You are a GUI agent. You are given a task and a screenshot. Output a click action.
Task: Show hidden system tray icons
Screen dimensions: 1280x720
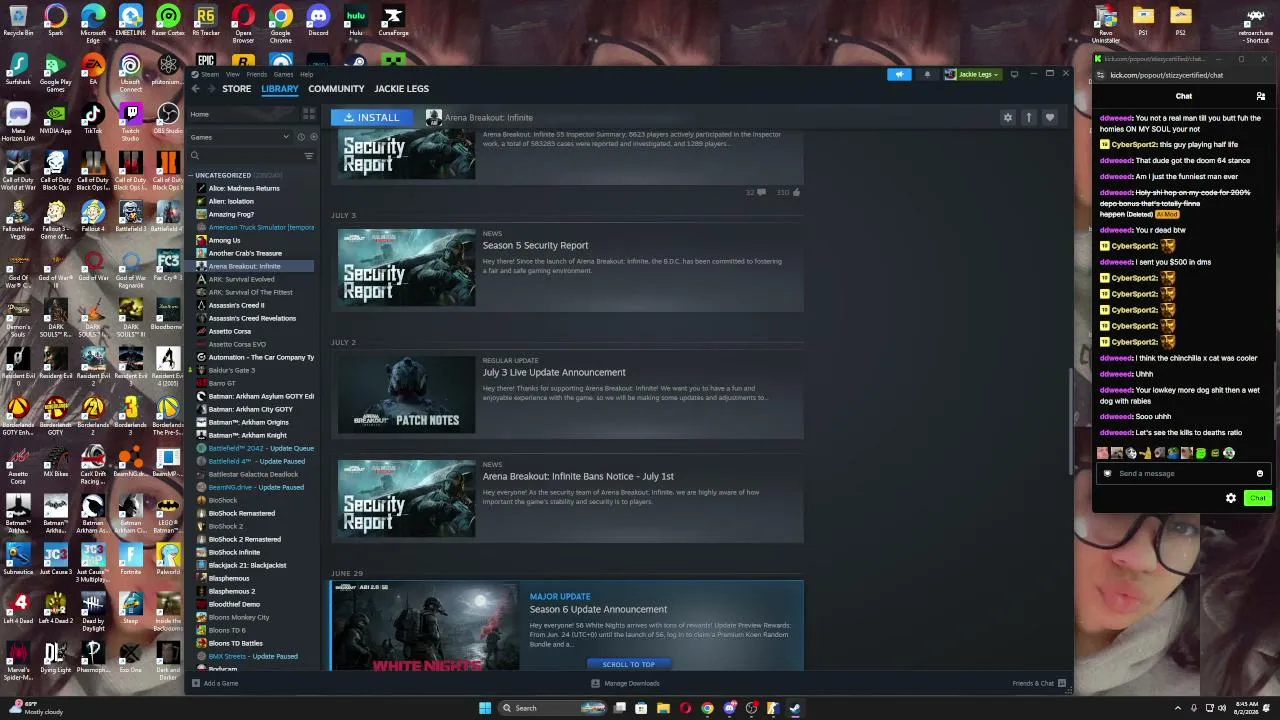coord(1180,708)
